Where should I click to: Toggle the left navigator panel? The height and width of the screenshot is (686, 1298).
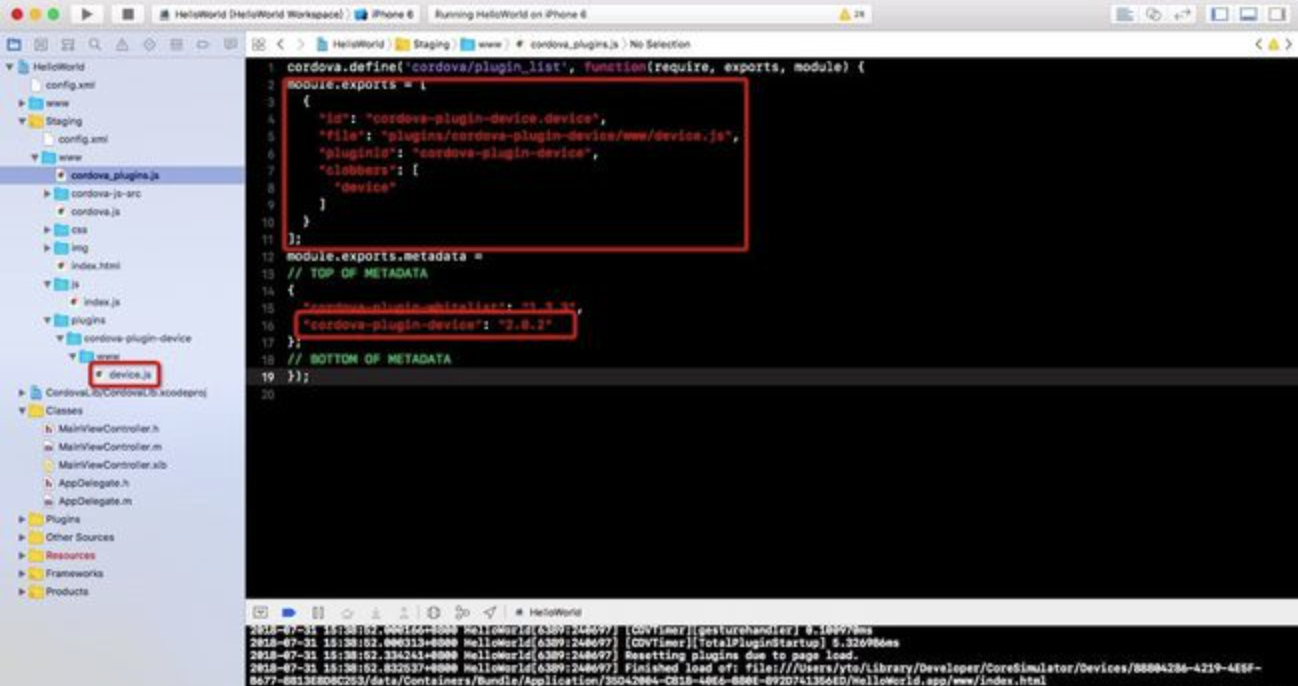pyautogui.click(x=1220, y=14)
